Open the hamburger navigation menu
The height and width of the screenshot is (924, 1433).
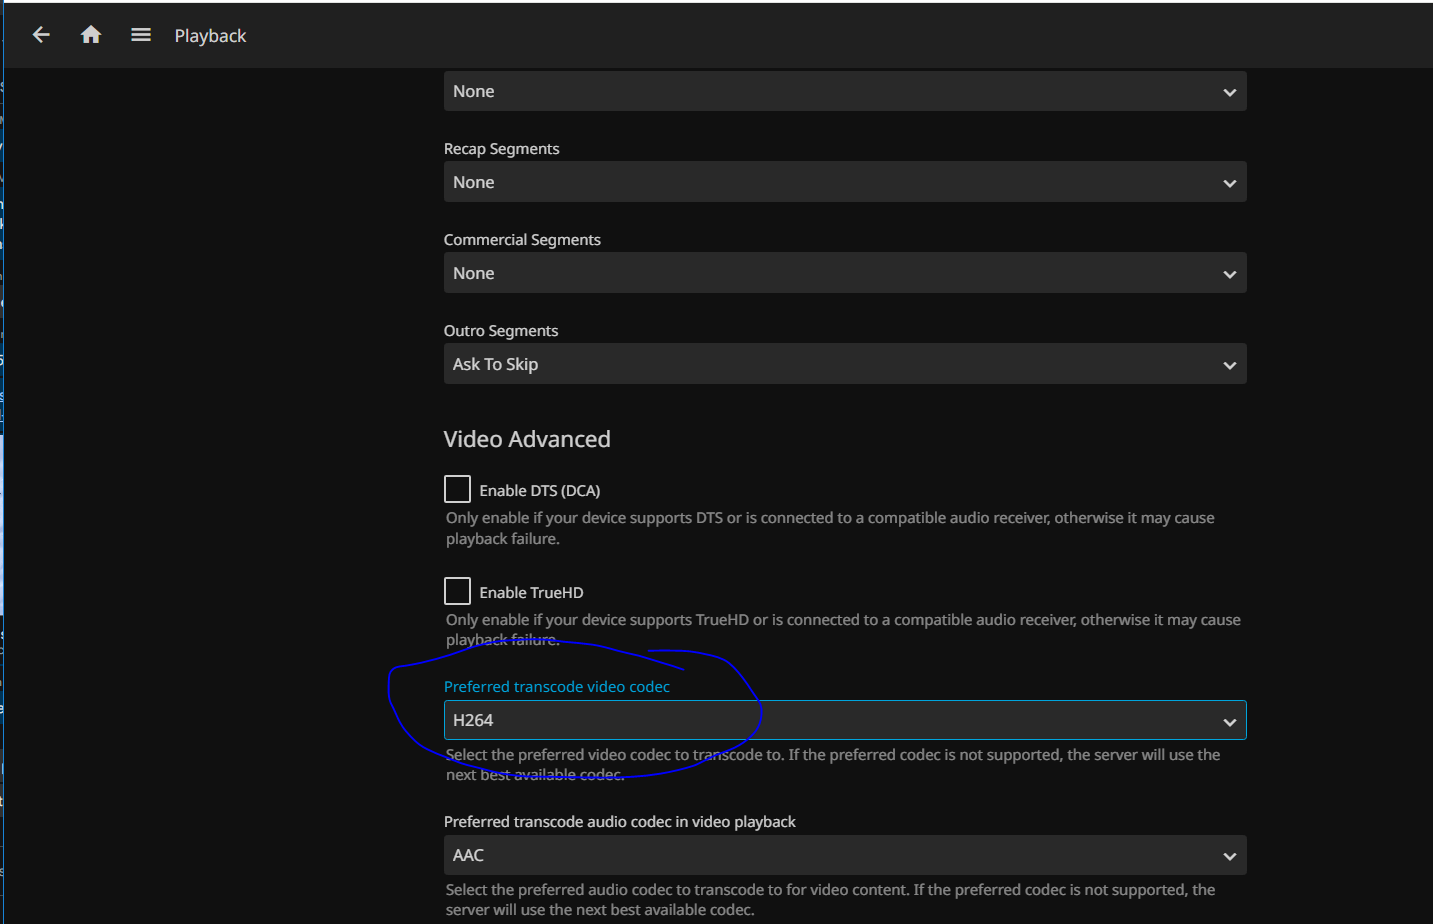[x=141, y=35]
